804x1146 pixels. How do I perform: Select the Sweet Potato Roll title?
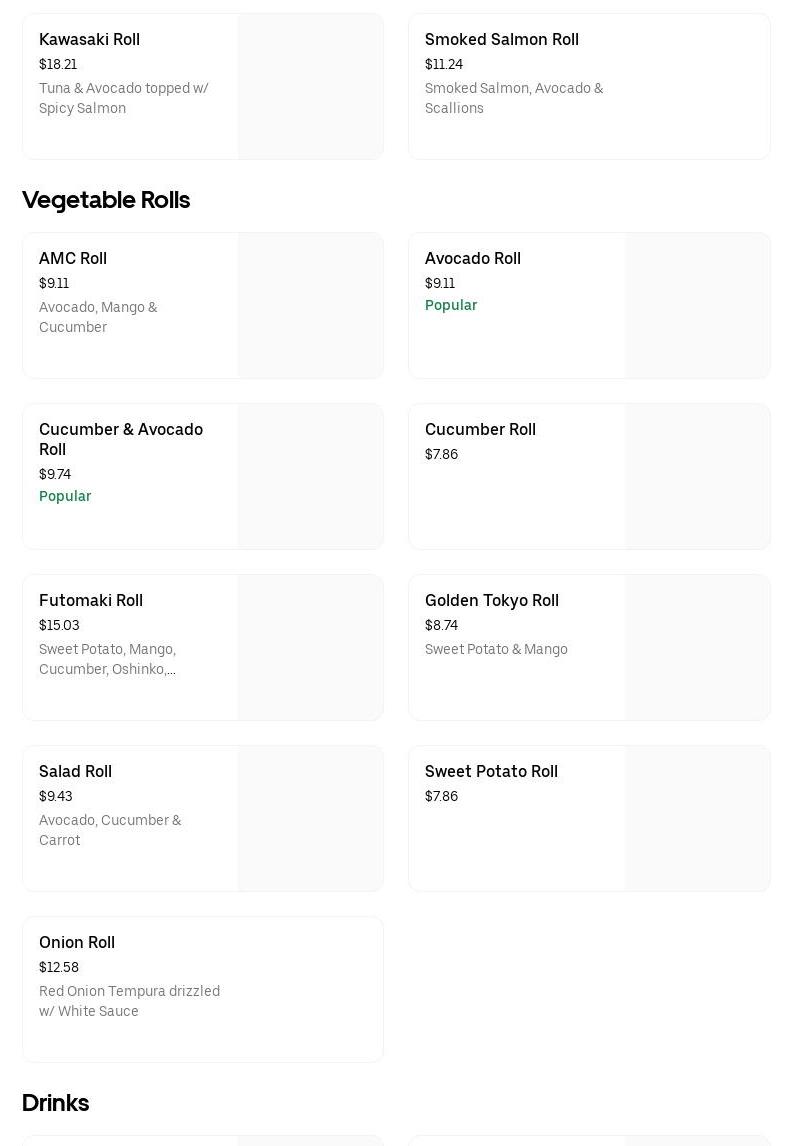491,772
